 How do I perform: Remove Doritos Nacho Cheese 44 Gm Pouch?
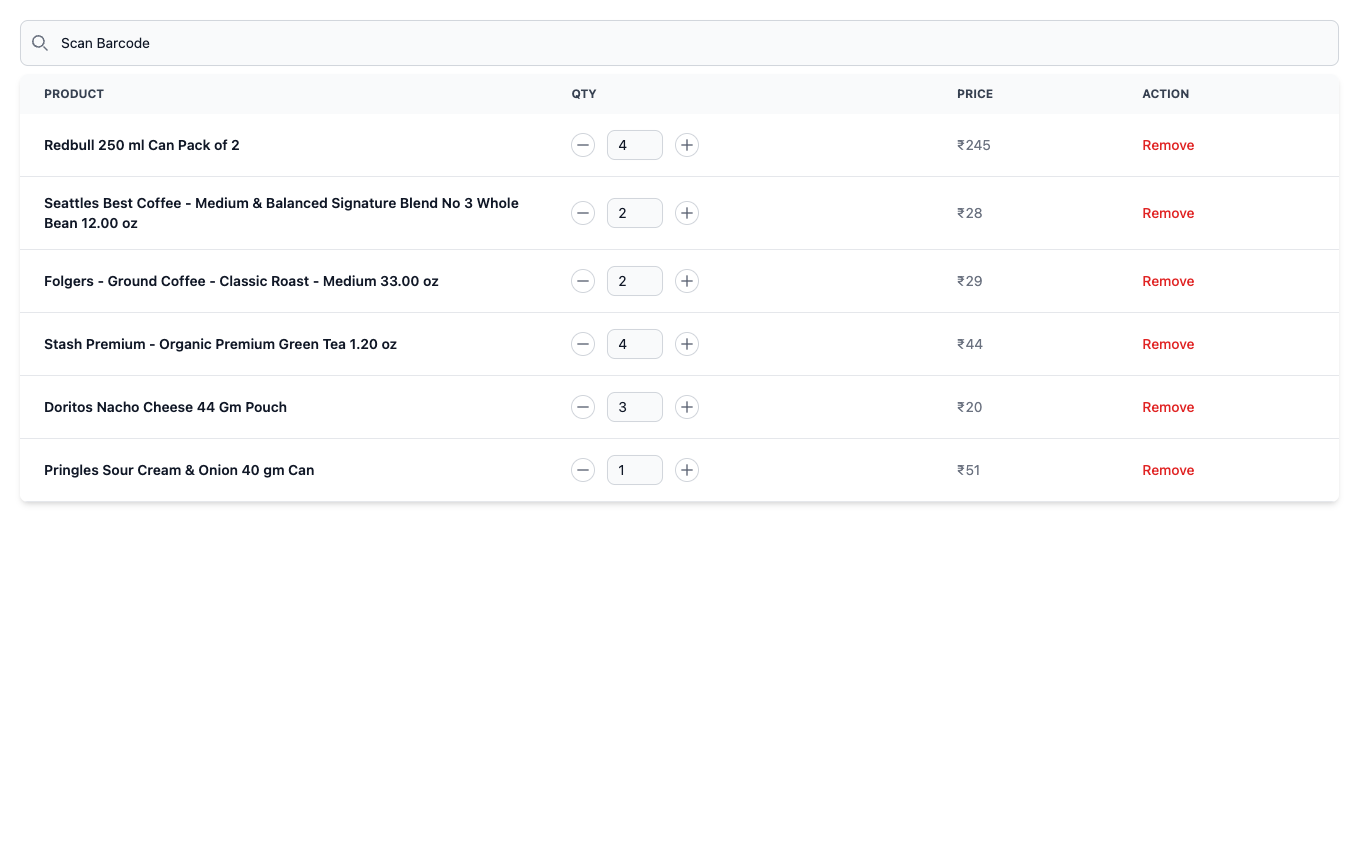pyautogui.click(x=1168, y=407)
